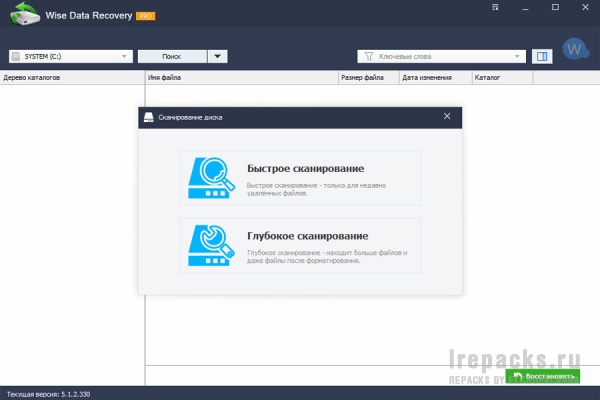Sort by Размер файла column header
The image size is (600, 400).
369,77
